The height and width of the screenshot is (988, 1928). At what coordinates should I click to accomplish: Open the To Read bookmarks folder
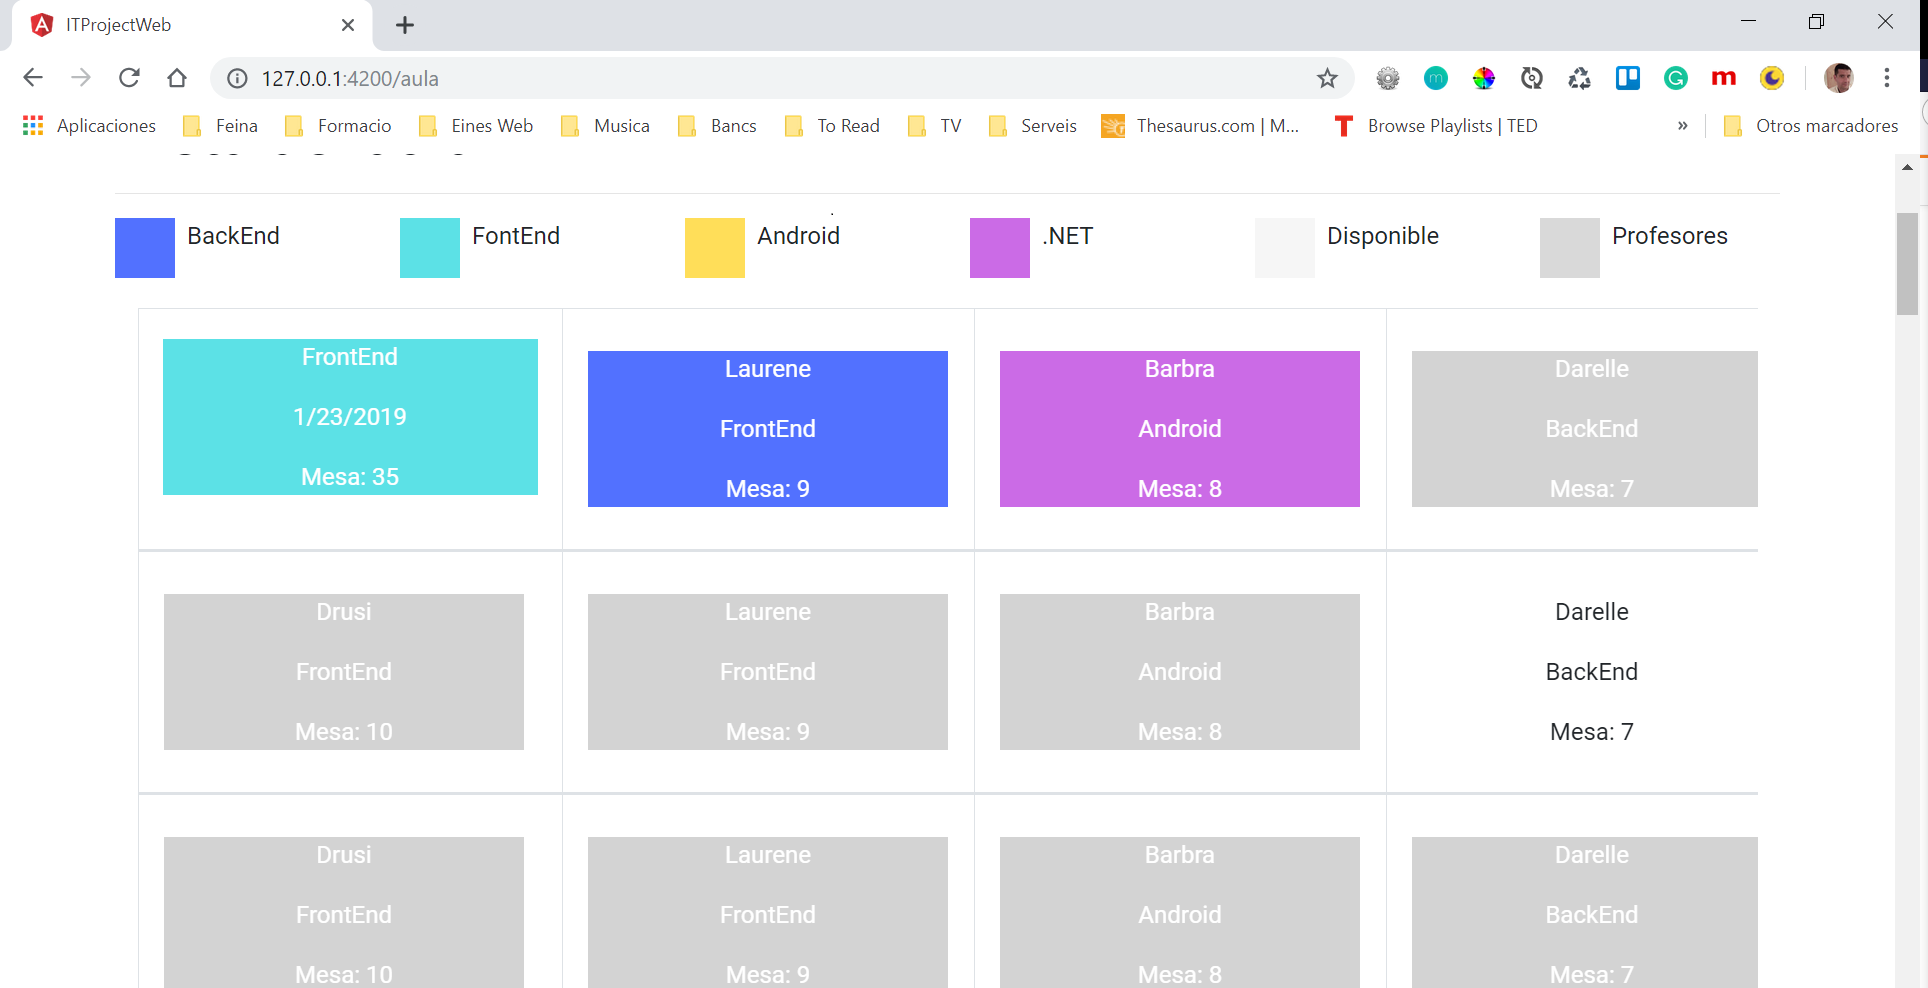tap(832, 126)
